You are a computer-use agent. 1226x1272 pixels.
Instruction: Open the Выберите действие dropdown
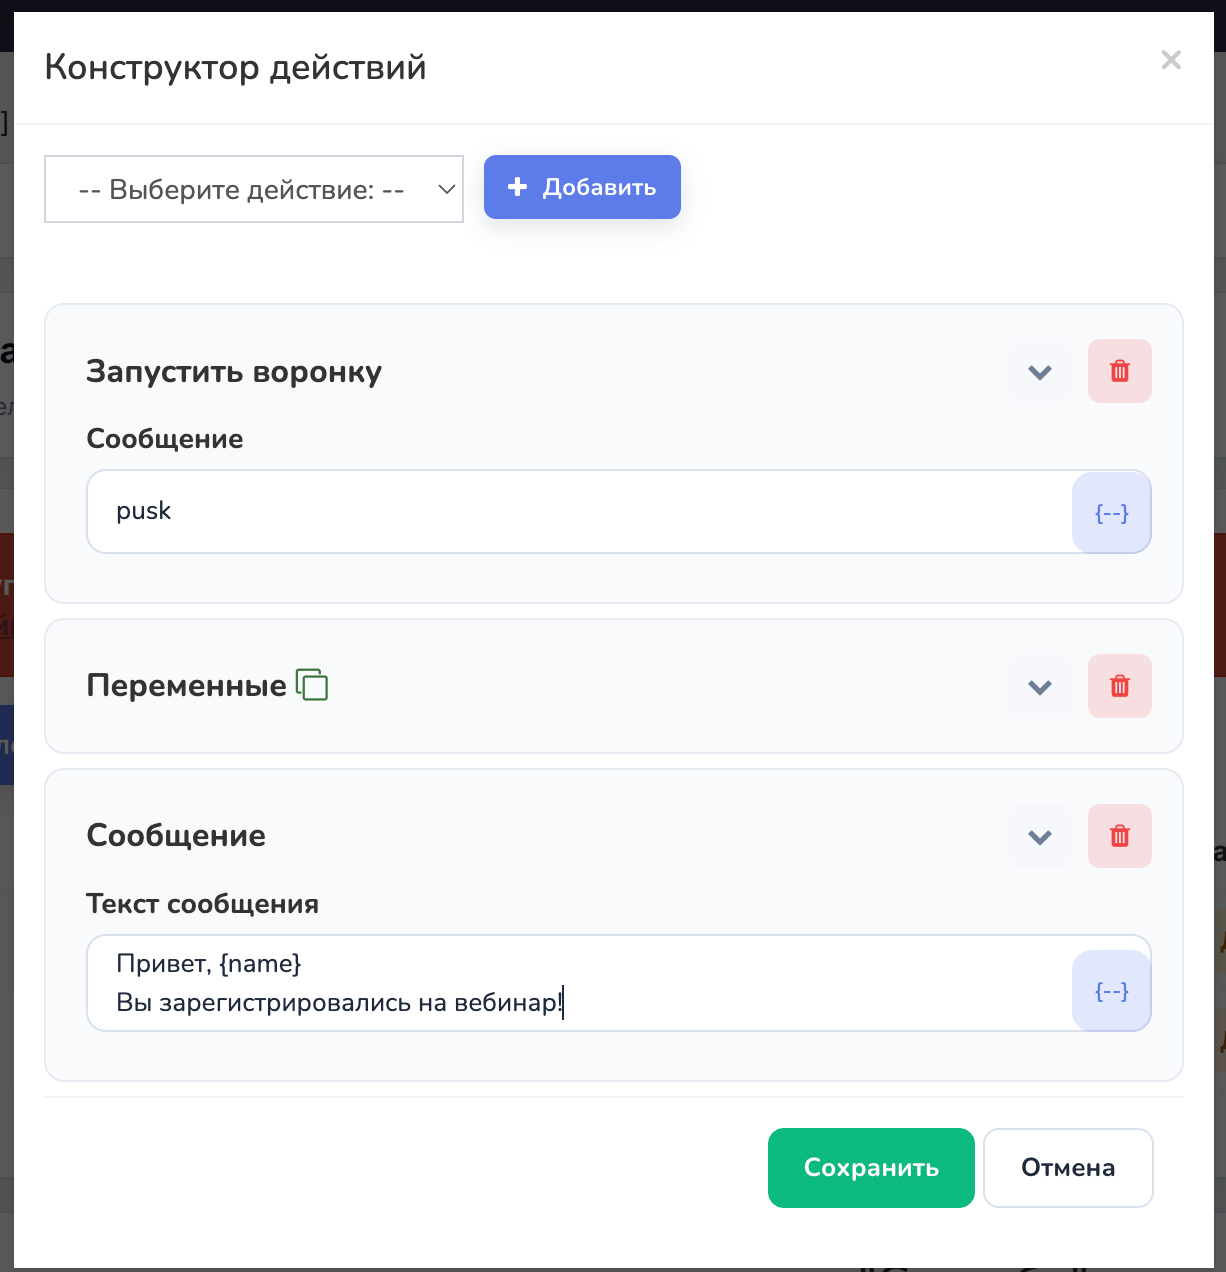(254, 189)
